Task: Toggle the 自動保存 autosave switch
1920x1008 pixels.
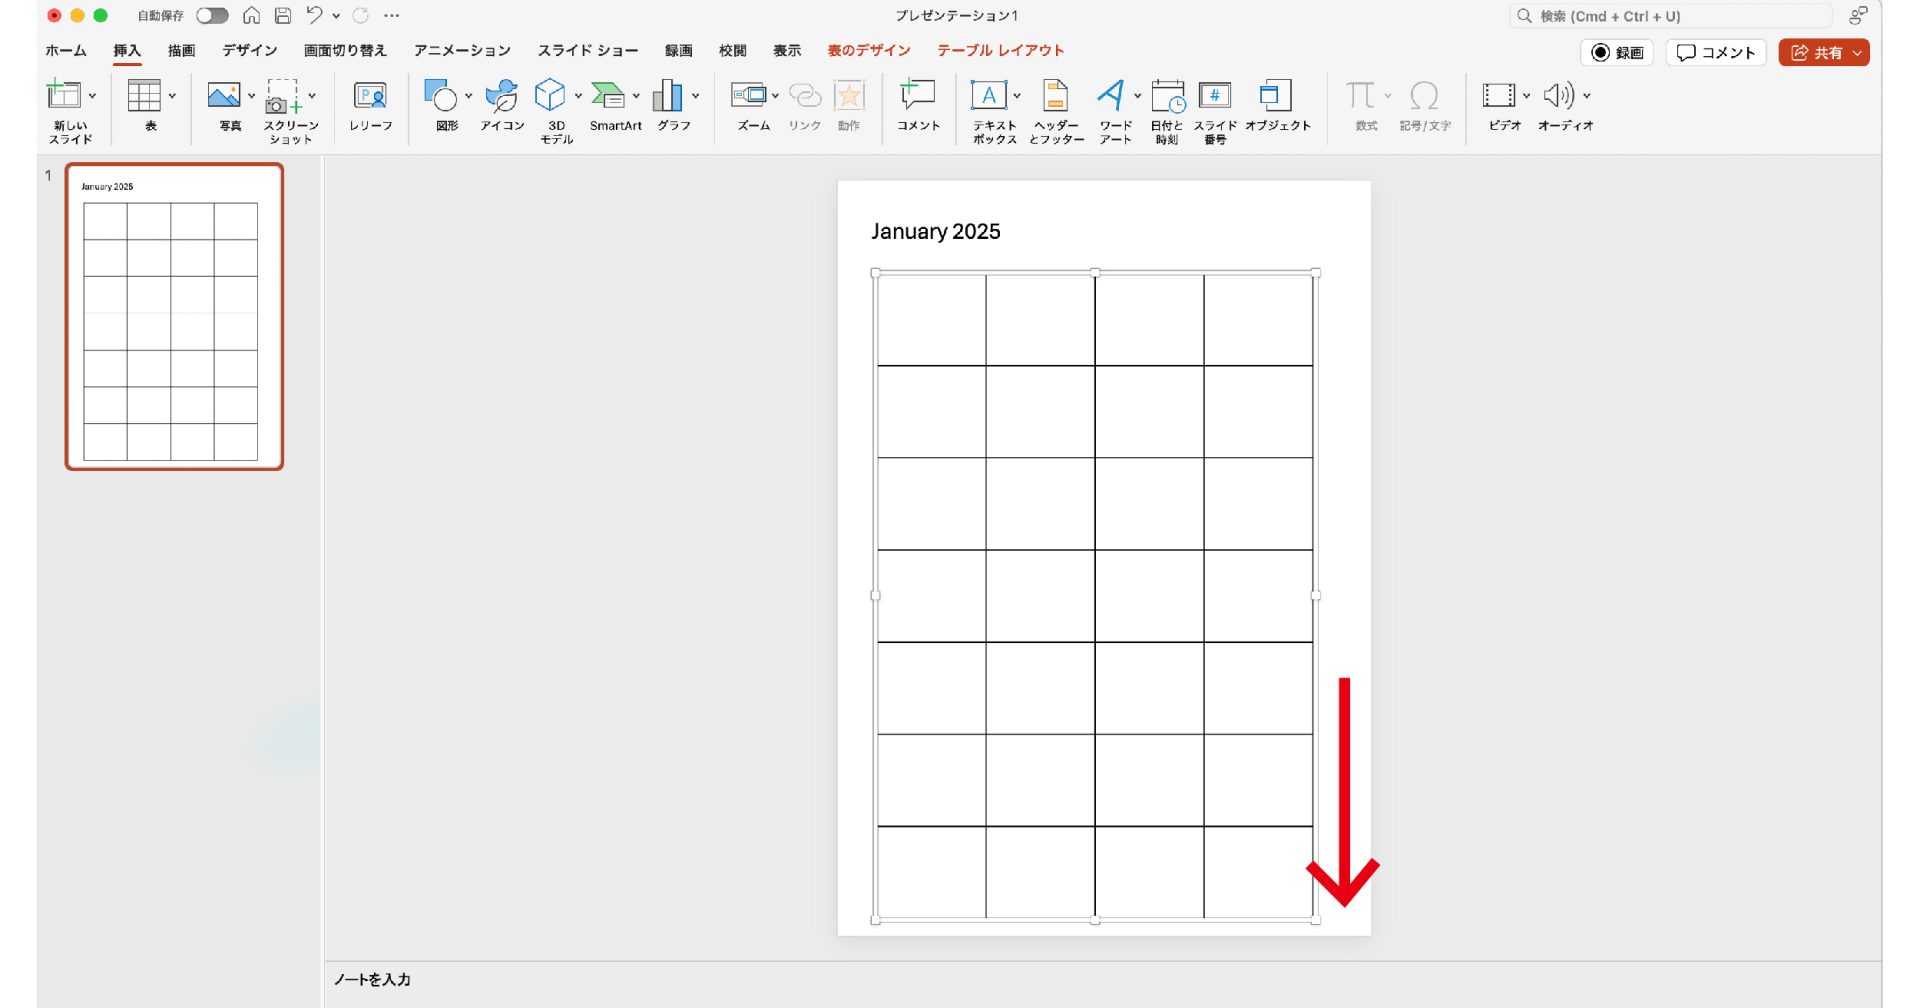Action: (x=212, y=16)
